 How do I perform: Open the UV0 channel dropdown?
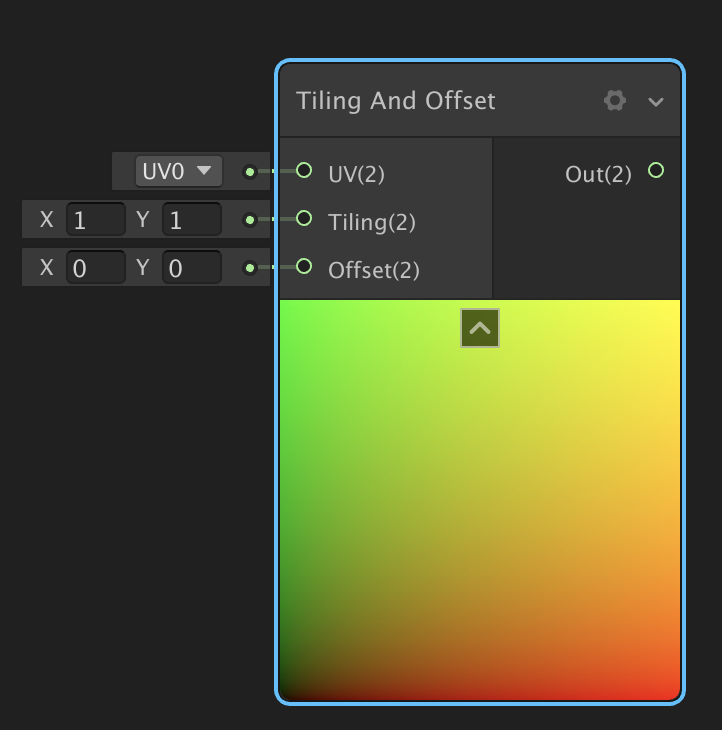179,171
